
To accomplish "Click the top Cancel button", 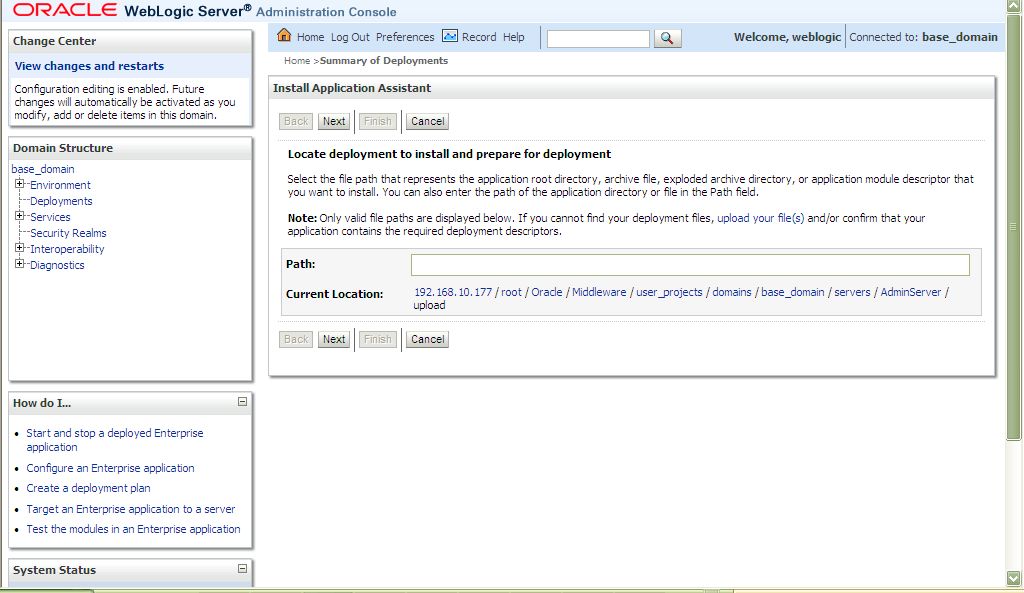I will pyautogui.click(x=427, y=121).
